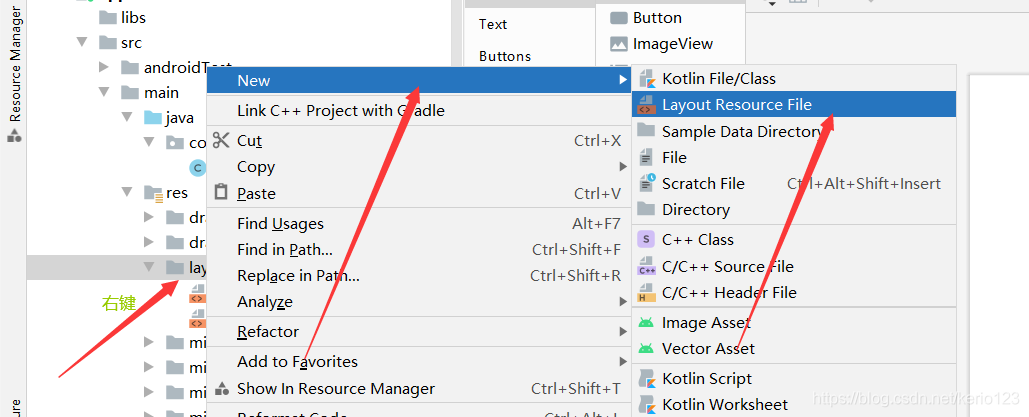This screenshot has width=1029, height=417.
Task: Expand the androidTest folder
Action: tap(104, 67)
